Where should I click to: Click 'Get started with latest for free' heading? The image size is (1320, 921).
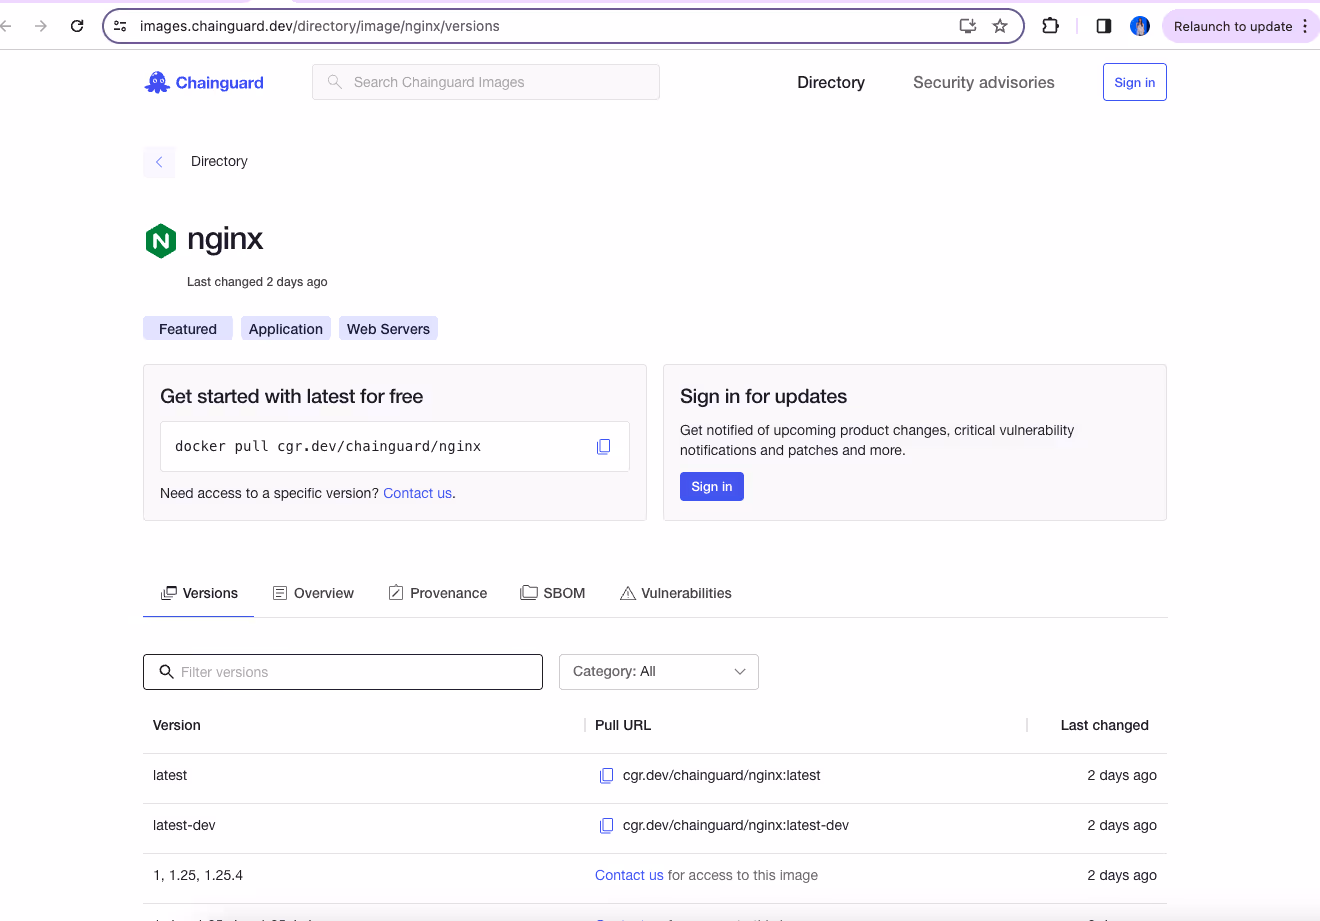pos(291,396)
